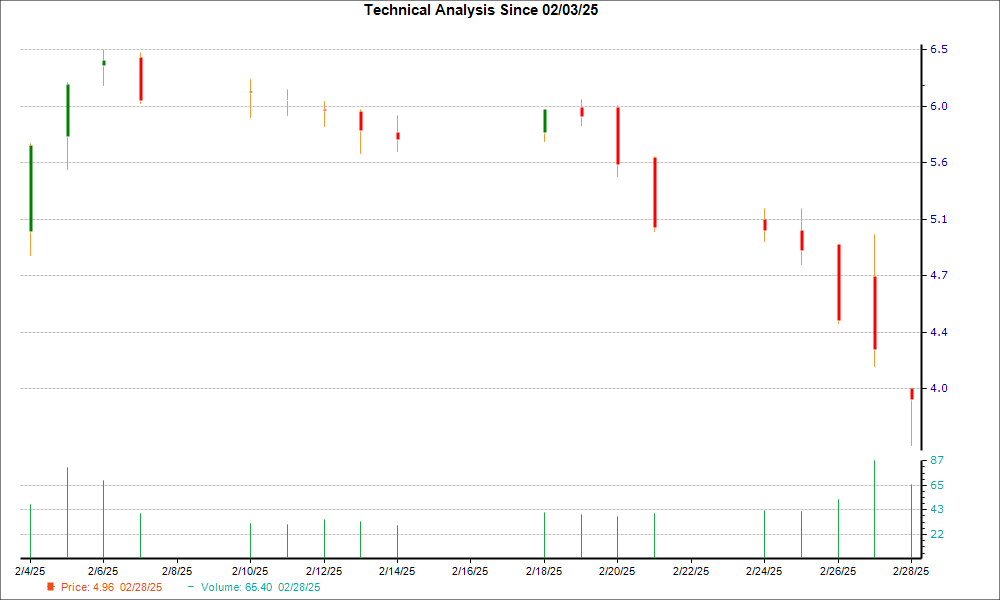The height and width of the screenshot is (600, 1000).
Task: Select the 2/28/25 date label
Action: 909,571
